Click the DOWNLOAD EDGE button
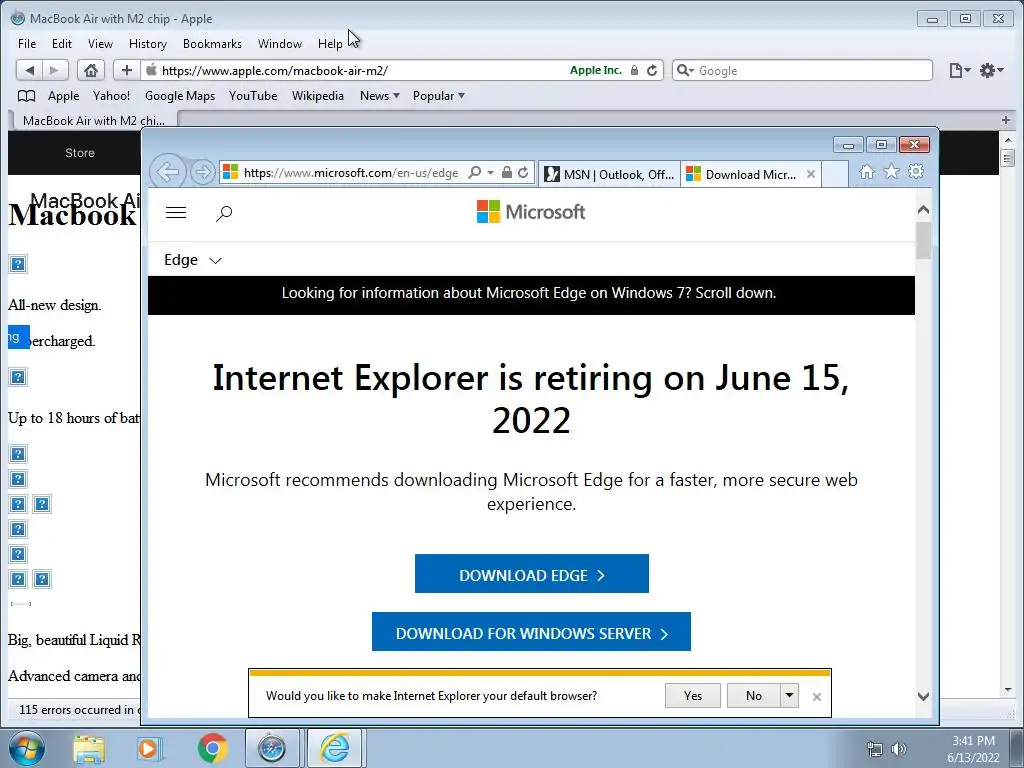This screenshot has width=1024, height=768. tap(532, 574)
